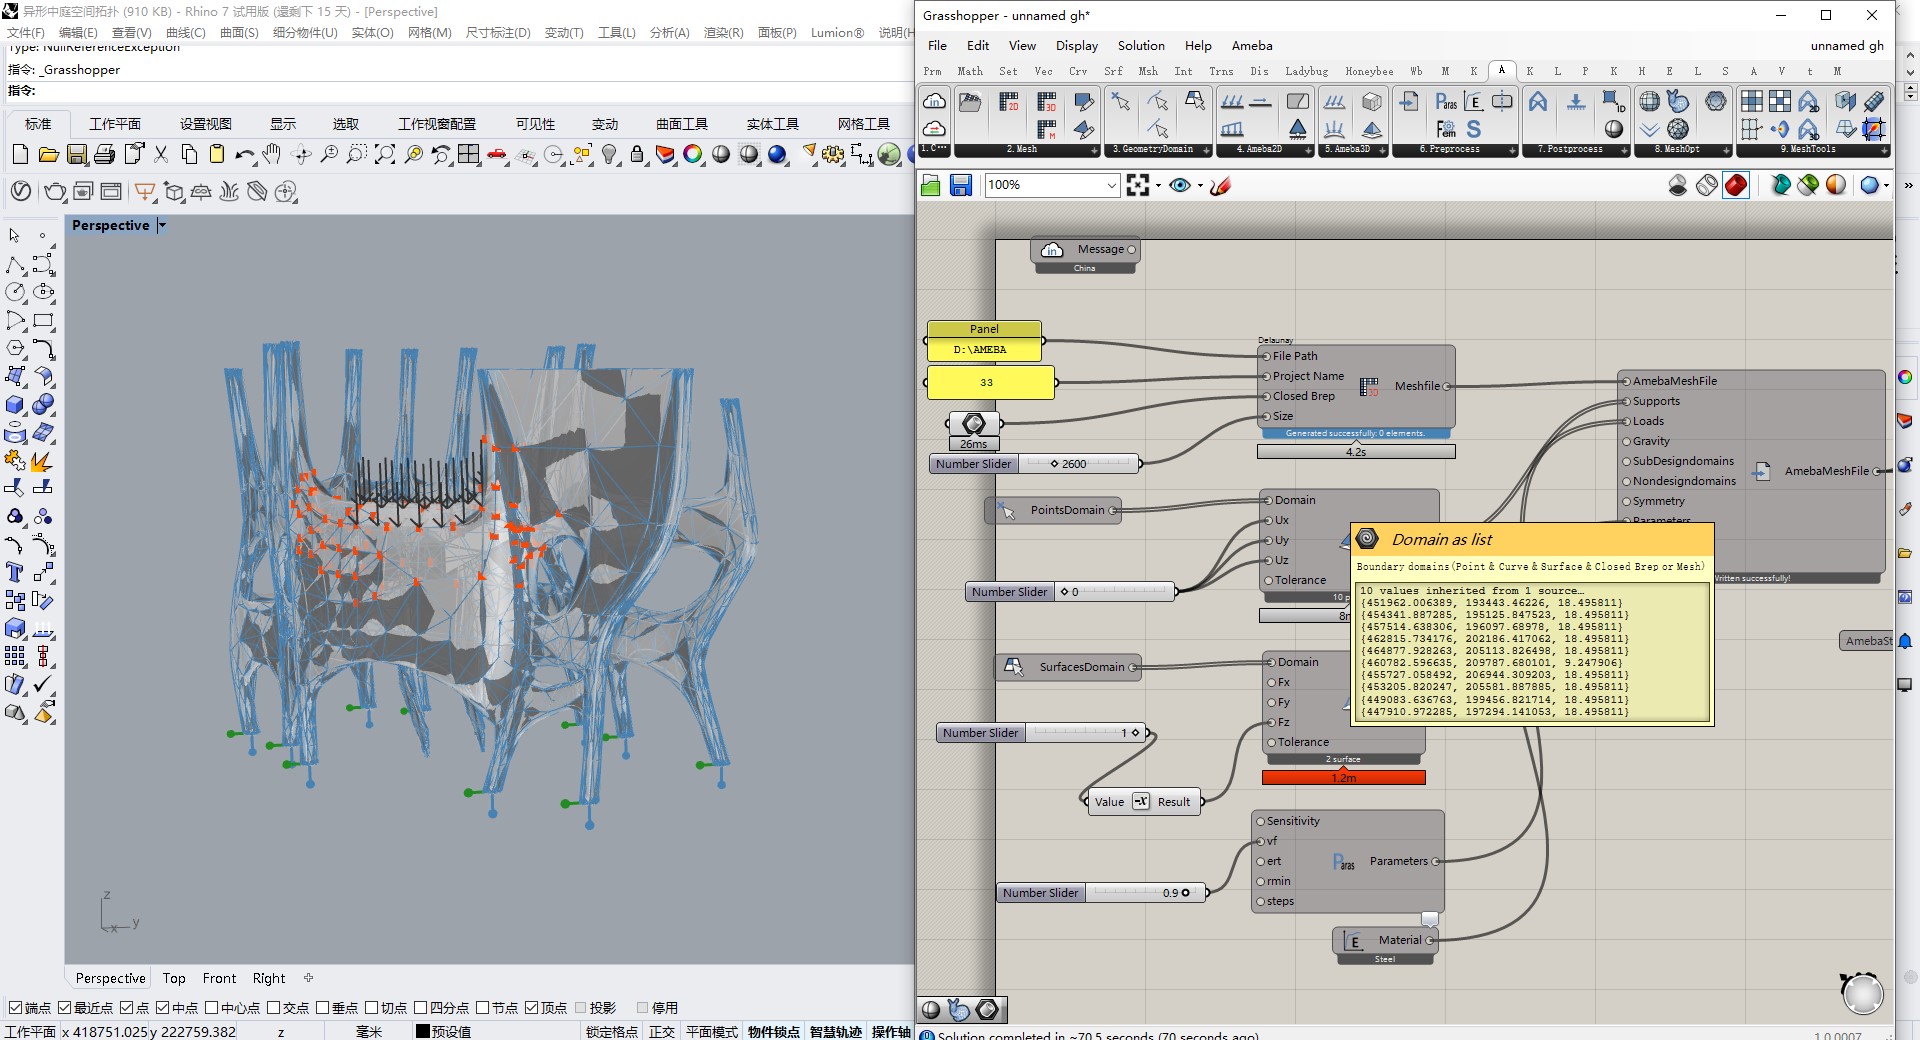Save the Rhino model with floppy disk icon
Image resolution: width=1920 pixels, height=1040 pixels.
coord(76,154)
